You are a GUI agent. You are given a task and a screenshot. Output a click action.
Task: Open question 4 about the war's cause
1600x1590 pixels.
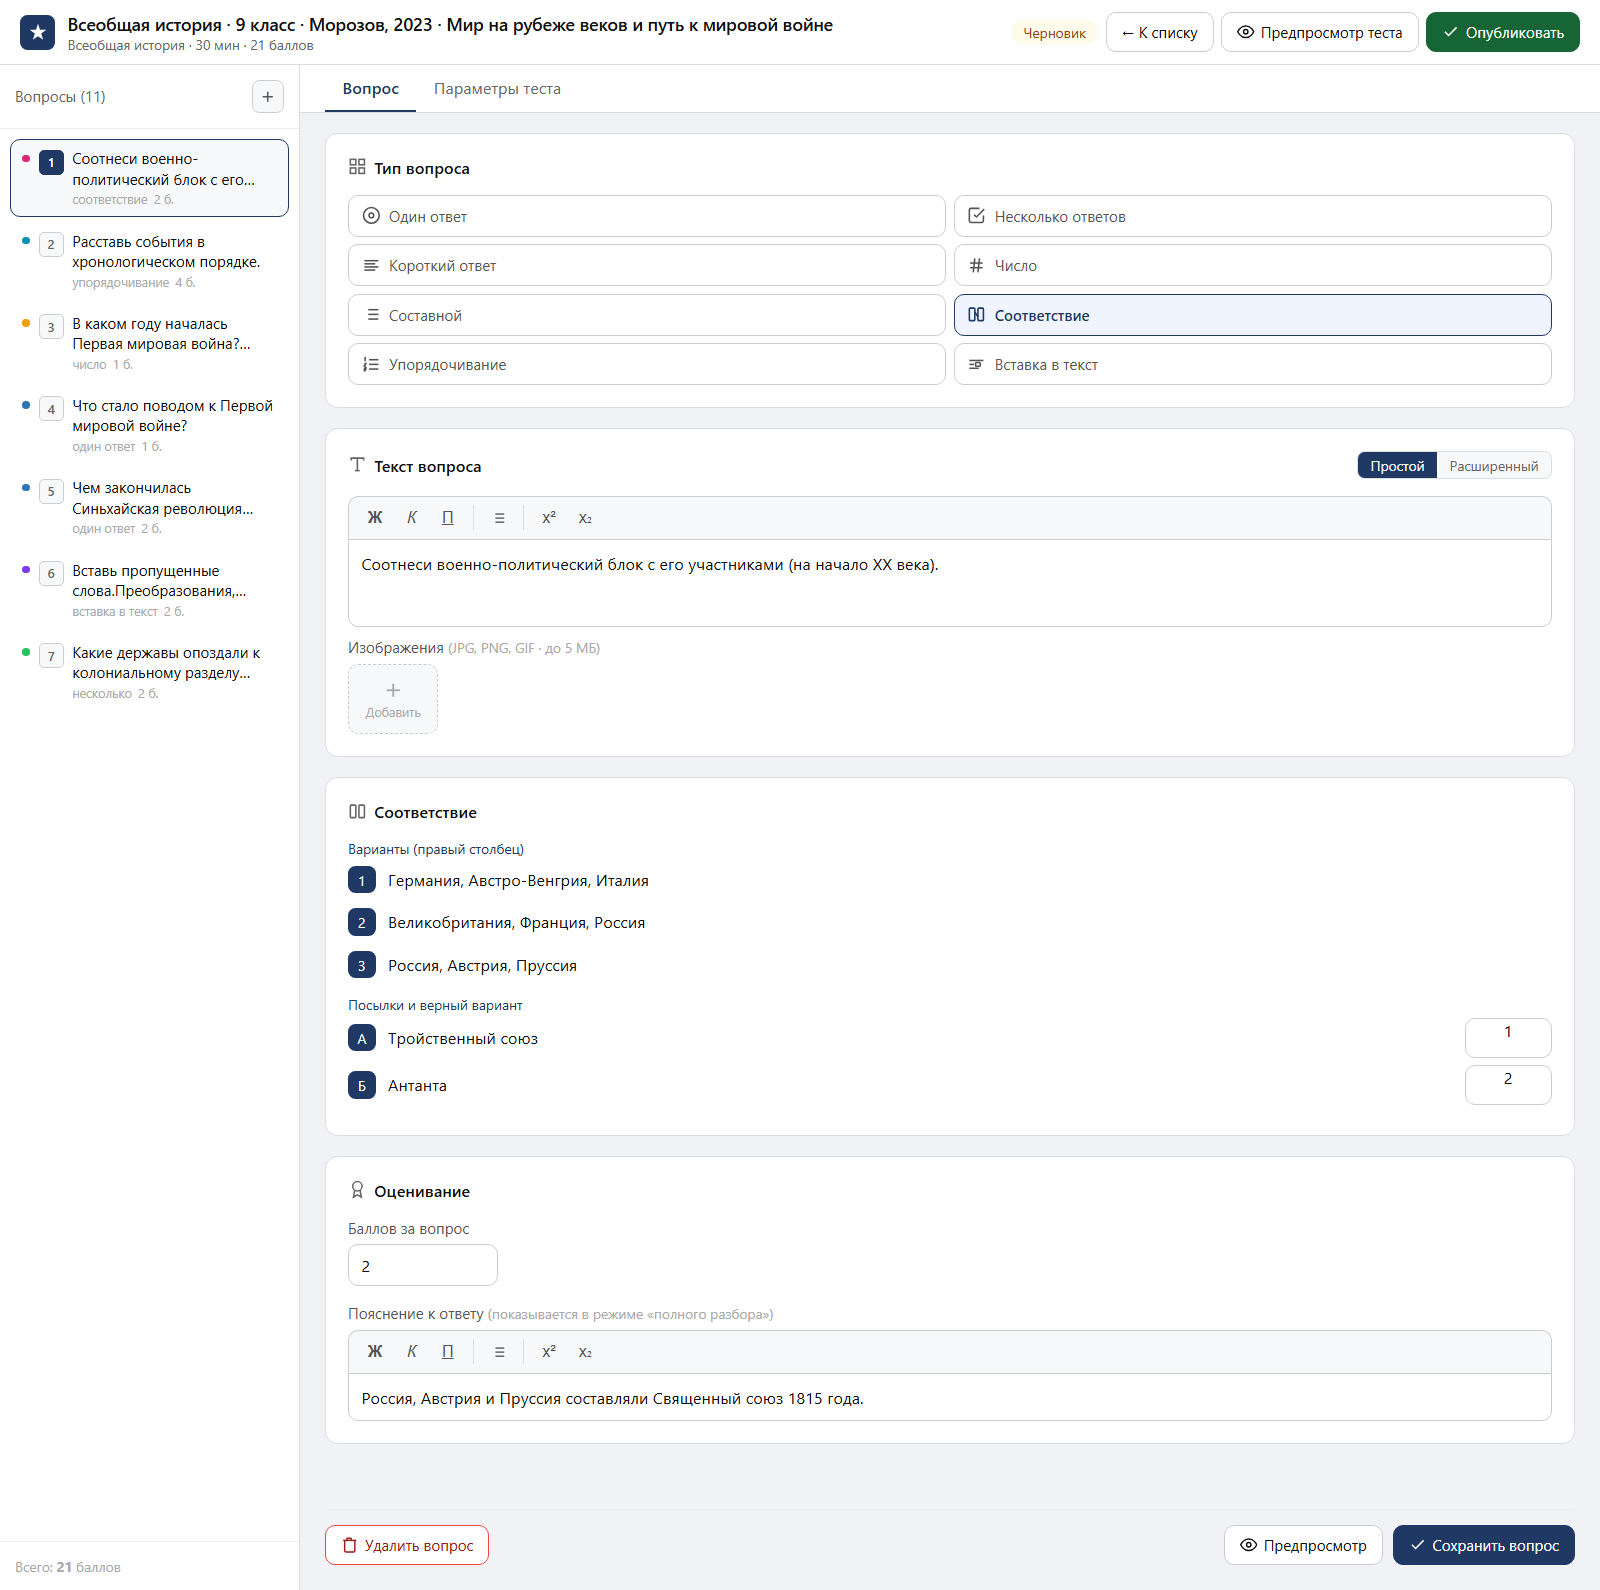coord(150,425)
